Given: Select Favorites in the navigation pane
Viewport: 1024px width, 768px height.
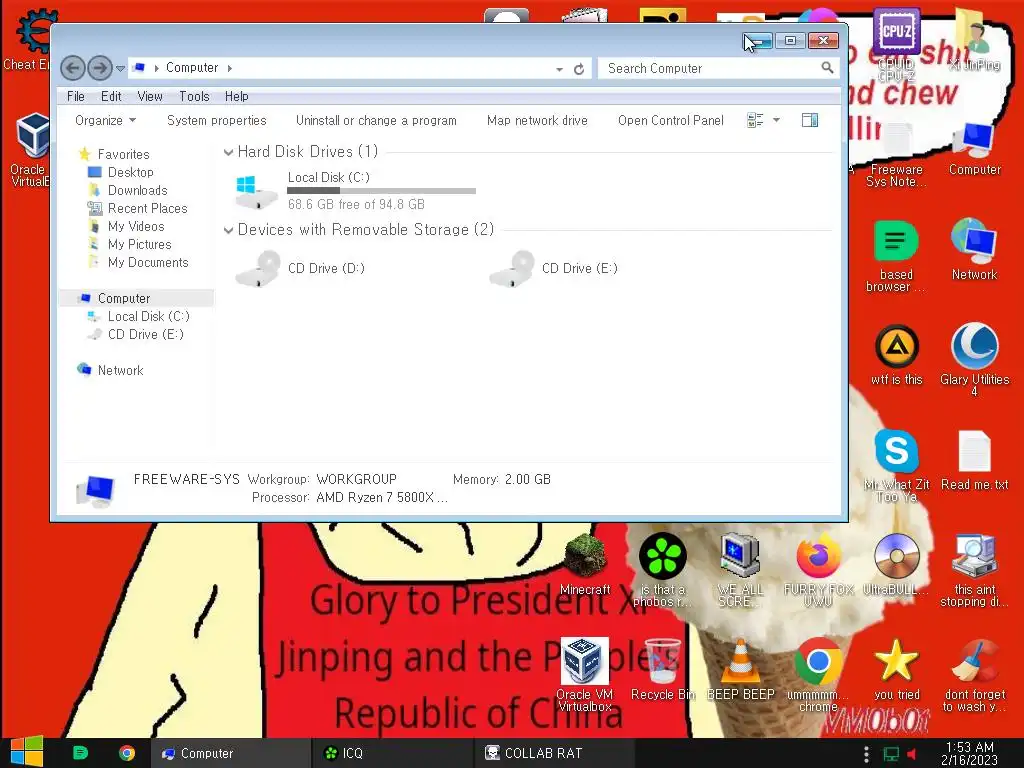Looking at the screenshot, I should click(123, 154).
